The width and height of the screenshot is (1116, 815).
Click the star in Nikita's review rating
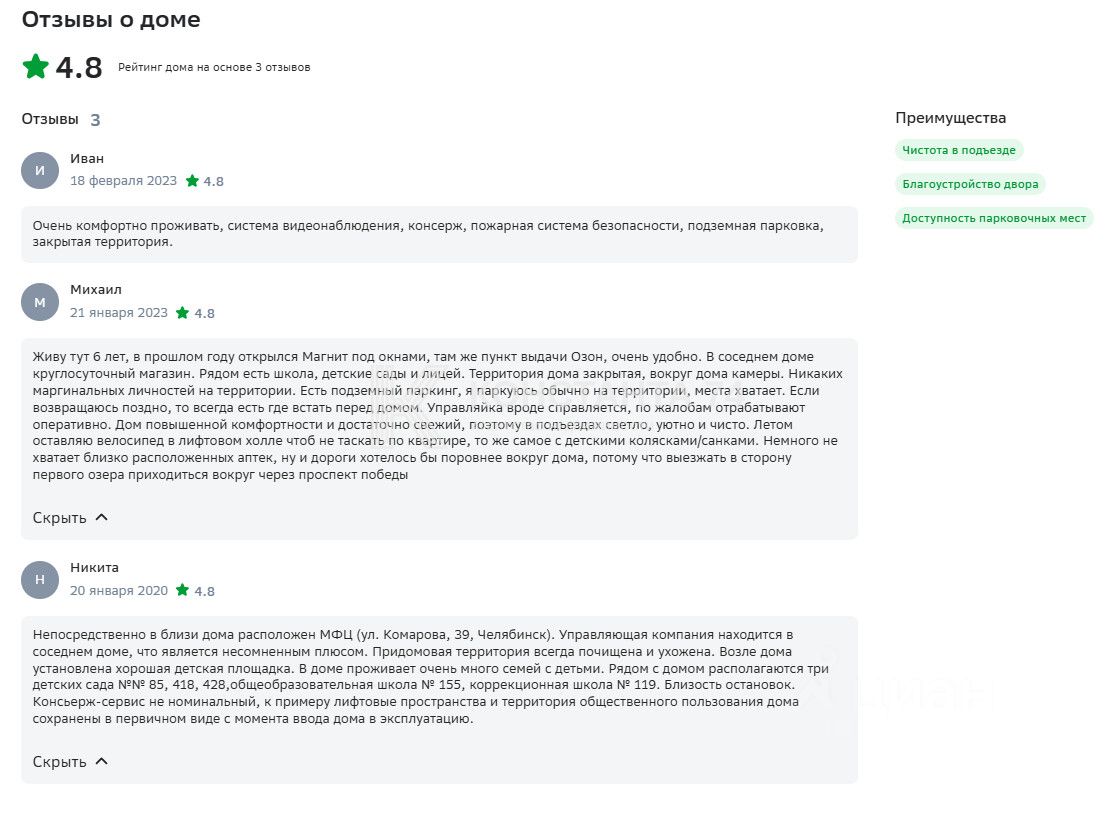[x=182, y=591]
